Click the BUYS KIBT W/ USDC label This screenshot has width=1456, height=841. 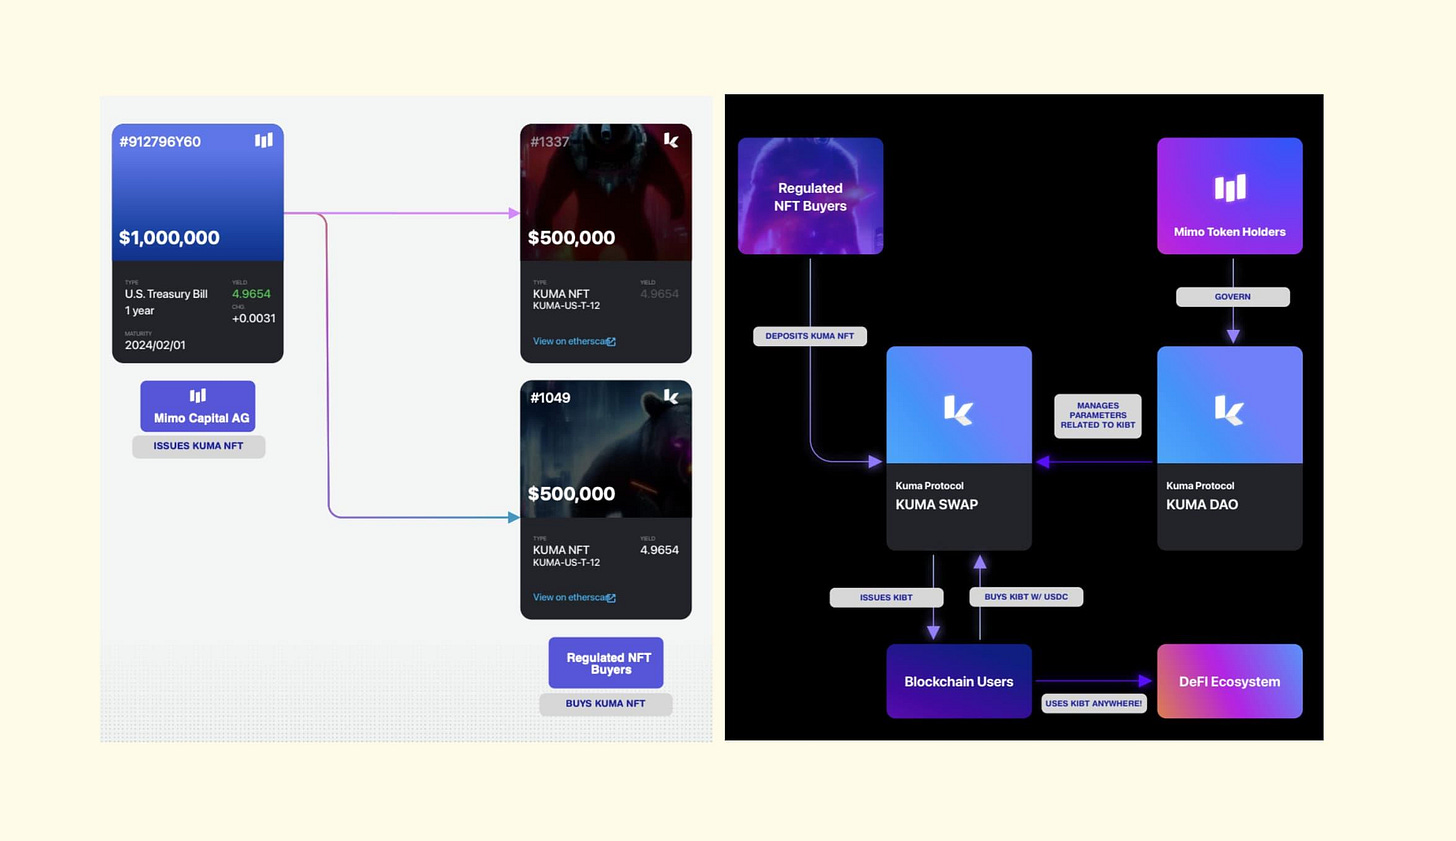pyautogui.click(x=1026, y=597)
